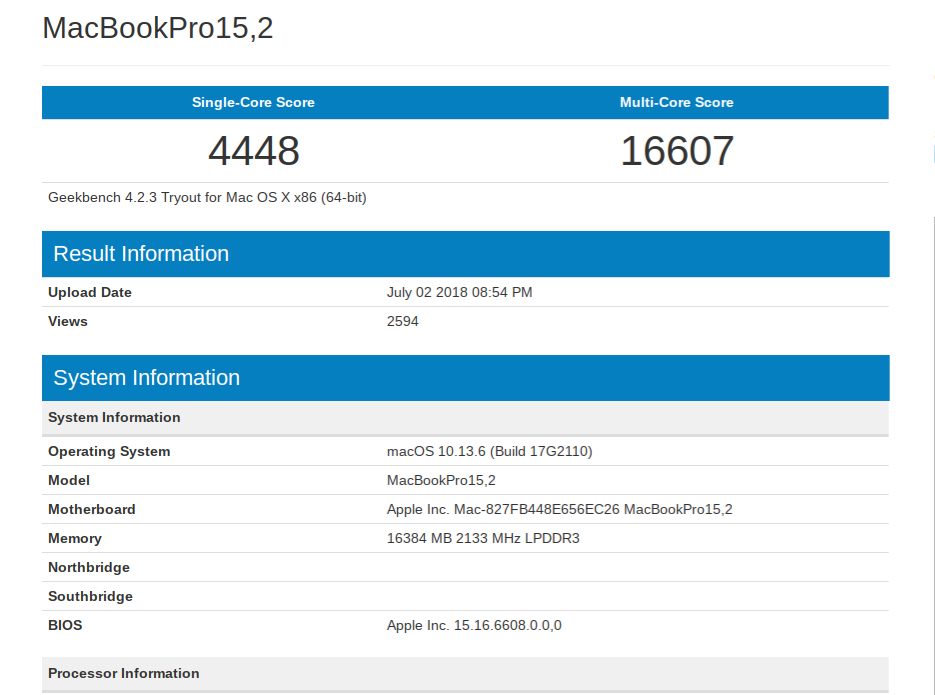Select the Model value MacBookPro15,2
The height and width of the screenshot is (695, 935).
441,480
